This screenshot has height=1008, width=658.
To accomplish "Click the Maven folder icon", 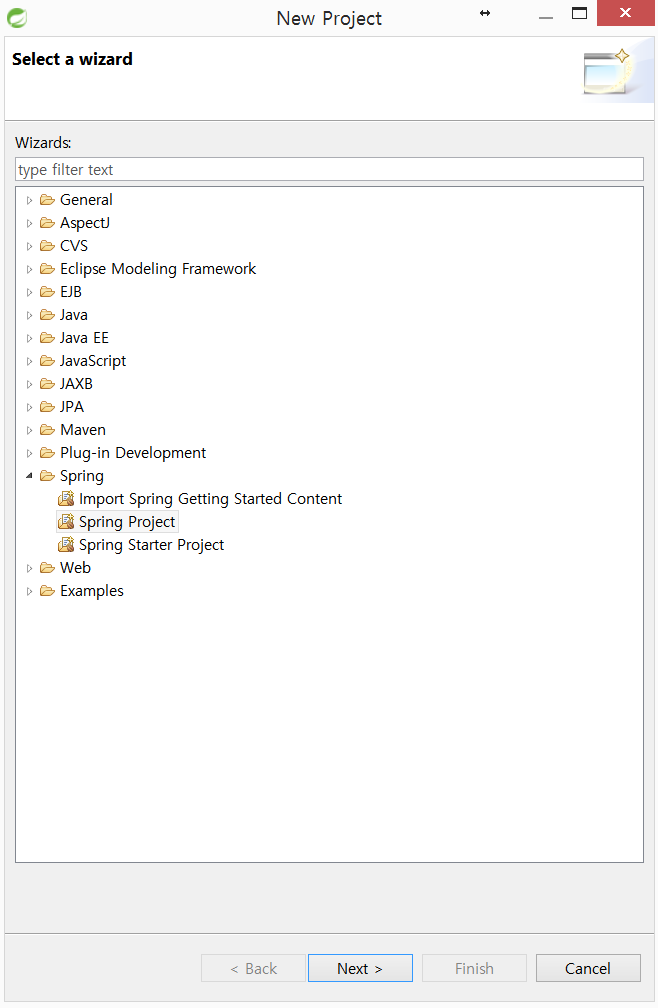I will (x=47, y=429).
